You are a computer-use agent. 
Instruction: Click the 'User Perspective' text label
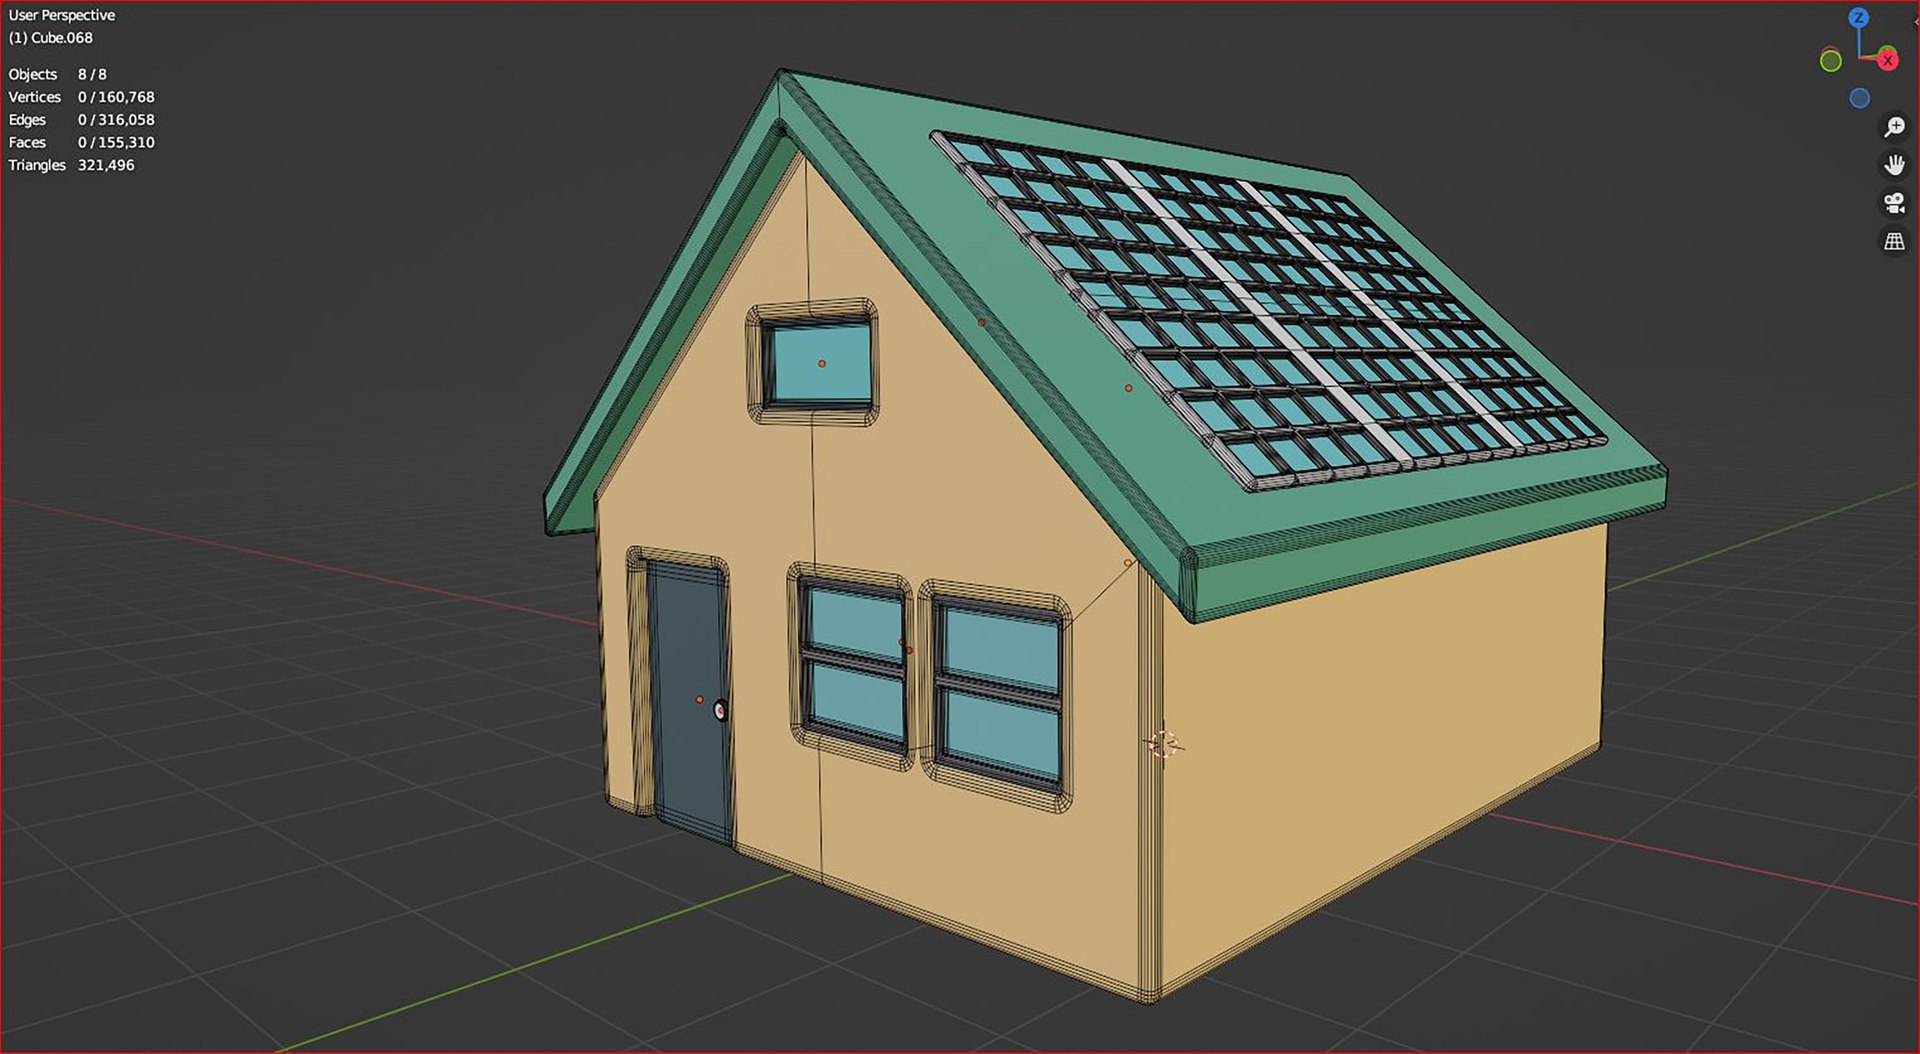(62, 15)
